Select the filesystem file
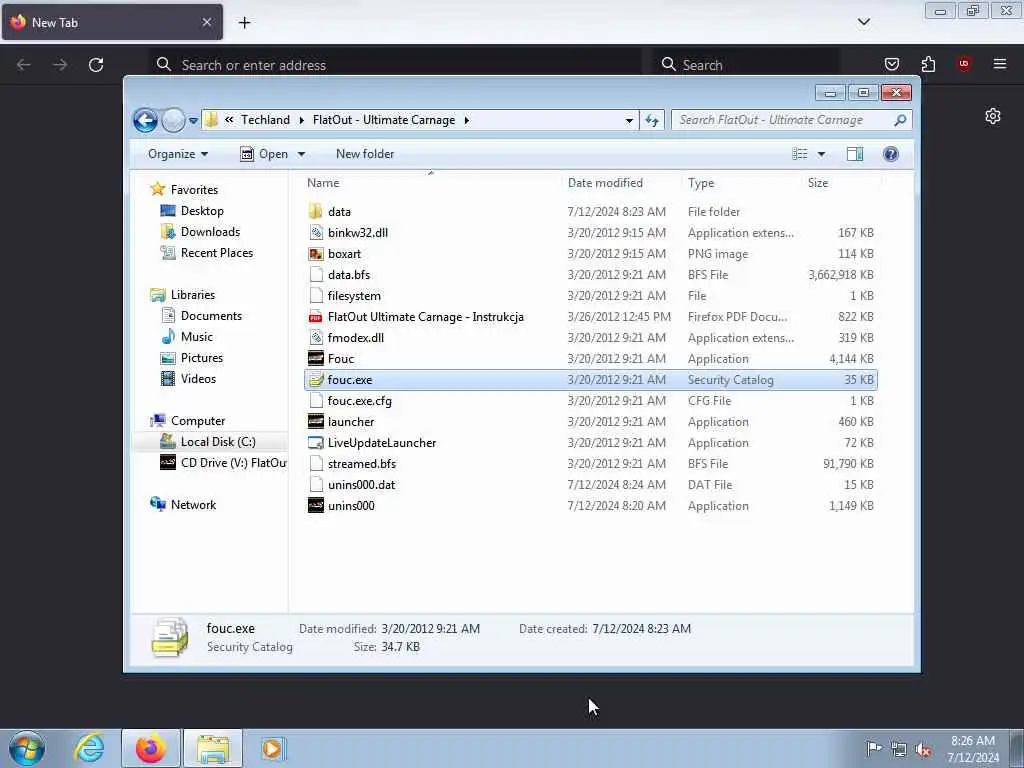This screenshot has height=768, width=1024. pos(354,296)
